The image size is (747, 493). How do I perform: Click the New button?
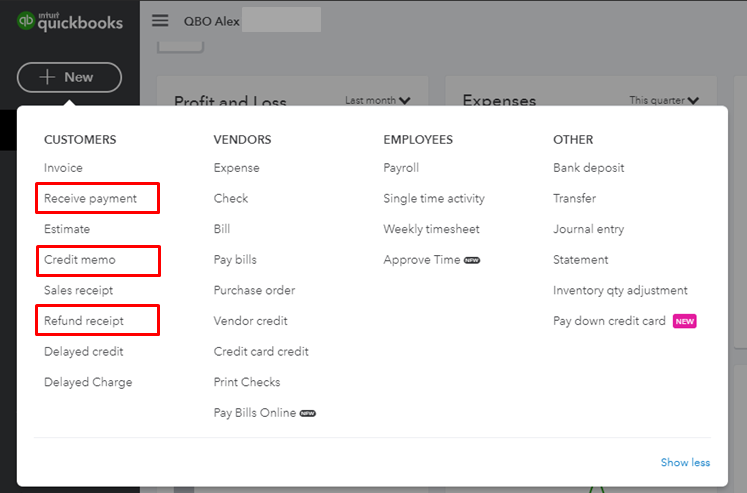70,77
